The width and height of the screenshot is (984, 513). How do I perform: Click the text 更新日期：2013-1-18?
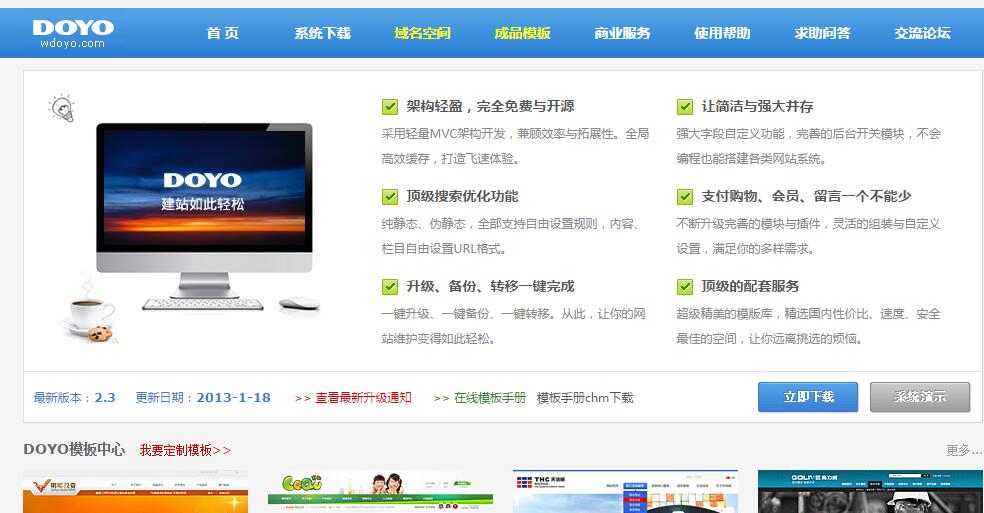(x=203, y=397)
